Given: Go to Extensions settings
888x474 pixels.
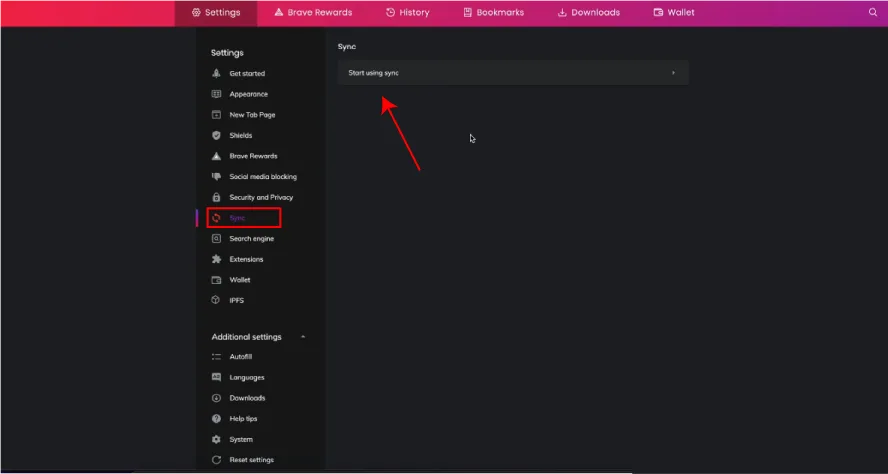Looking at the screenshot, I should pyautogui.click(x=246, y=259).
